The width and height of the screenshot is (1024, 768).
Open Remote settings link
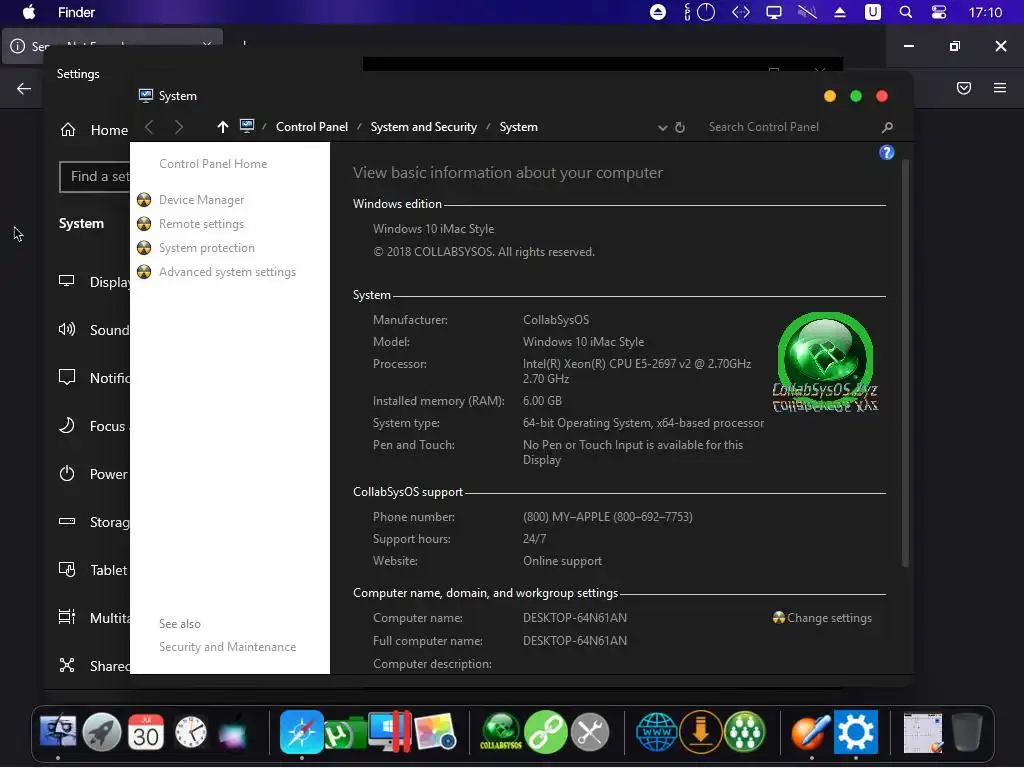point(201,224)
